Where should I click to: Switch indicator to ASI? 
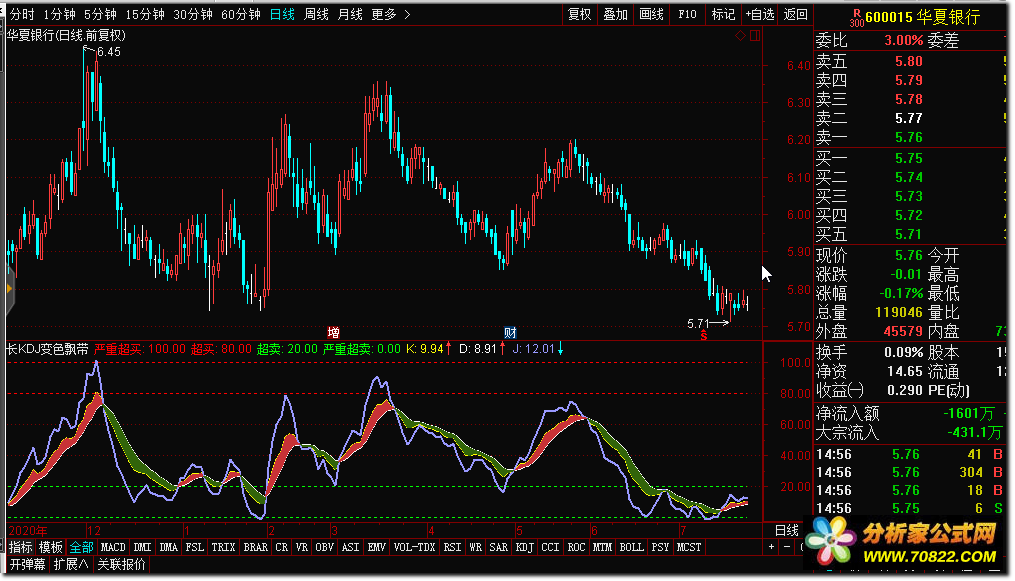[x=350, y=547]
